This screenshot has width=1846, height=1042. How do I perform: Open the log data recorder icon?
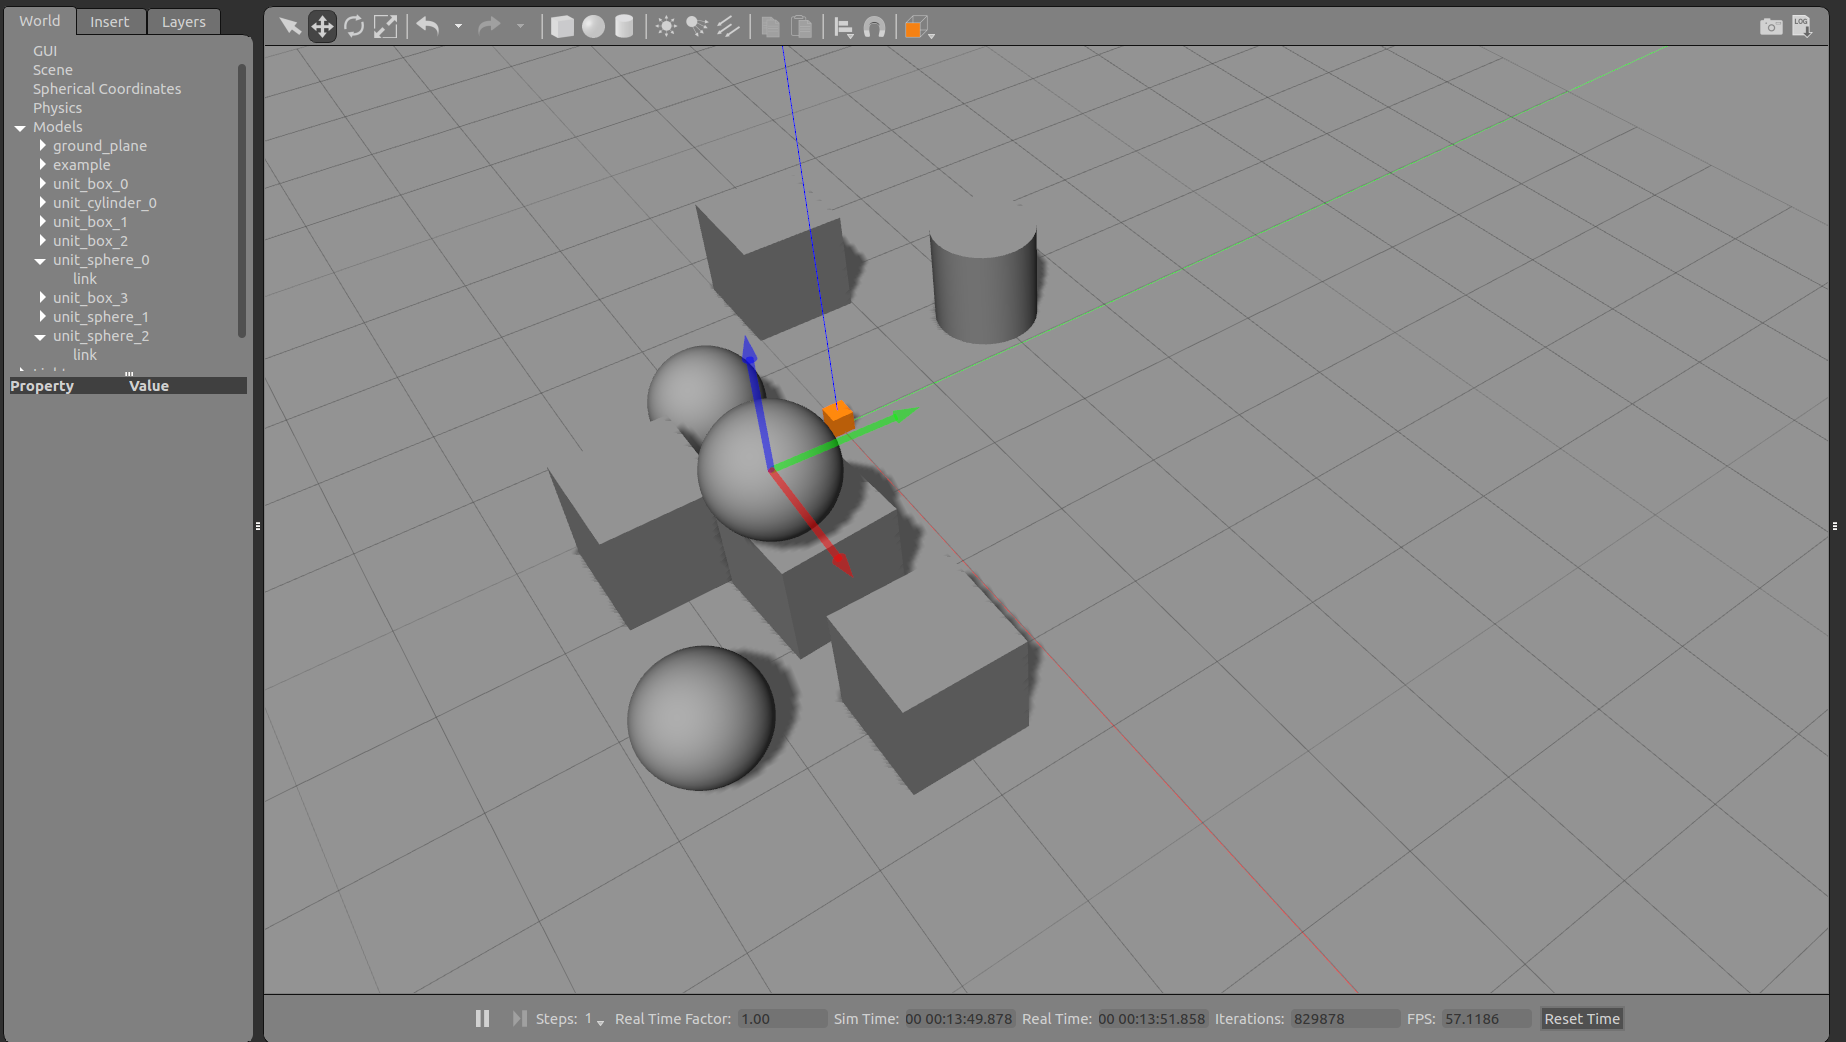[x=1802, y=26]
